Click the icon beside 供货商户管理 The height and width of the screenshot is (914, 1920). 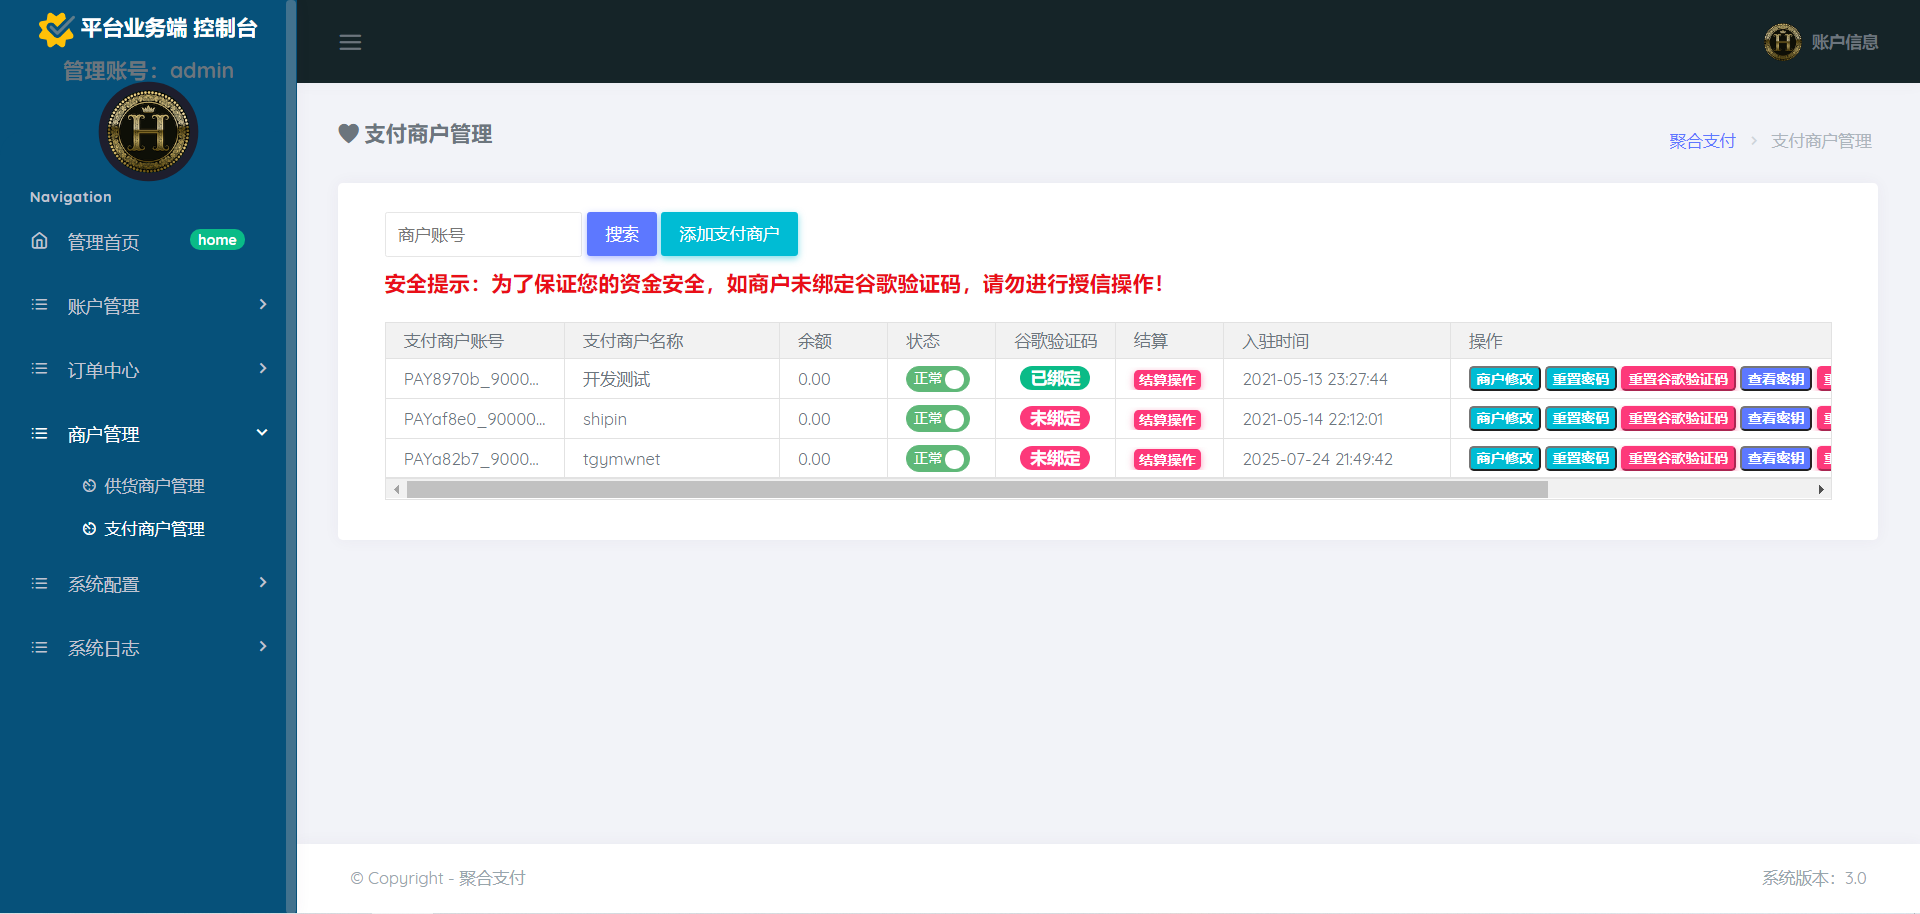click(89, 486)
